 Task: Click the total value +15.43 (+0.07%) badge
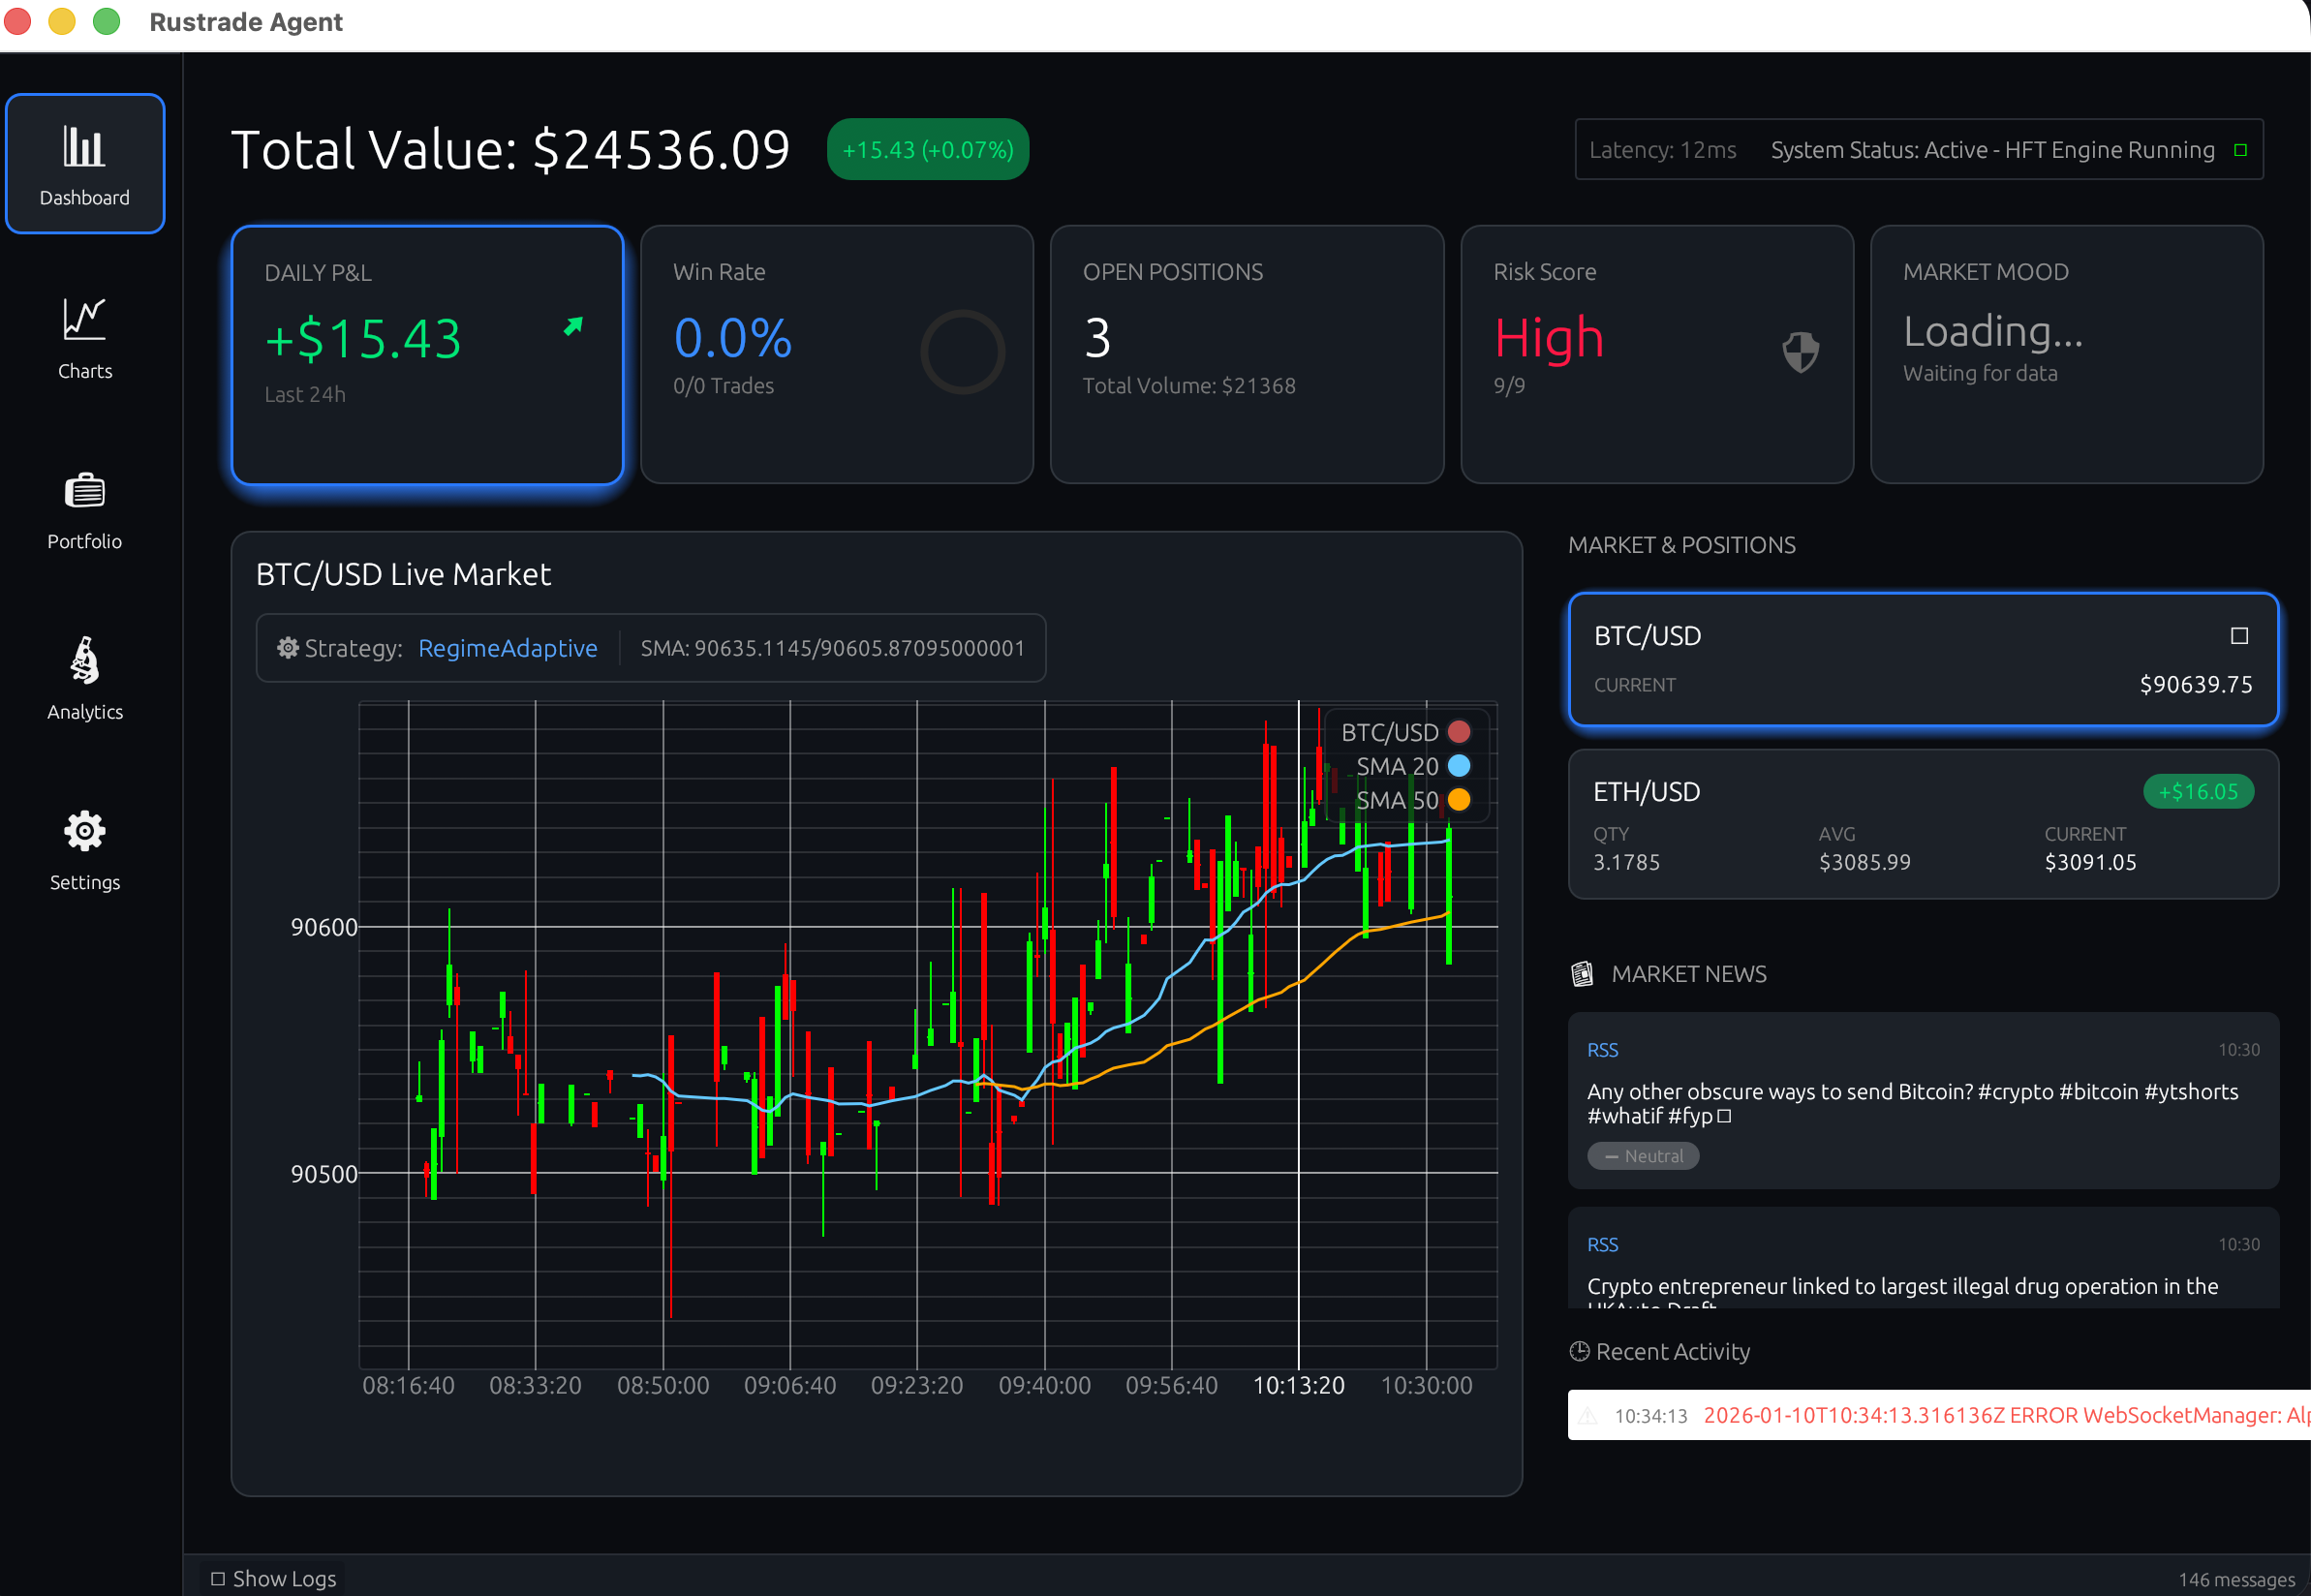tap(928, 150)
